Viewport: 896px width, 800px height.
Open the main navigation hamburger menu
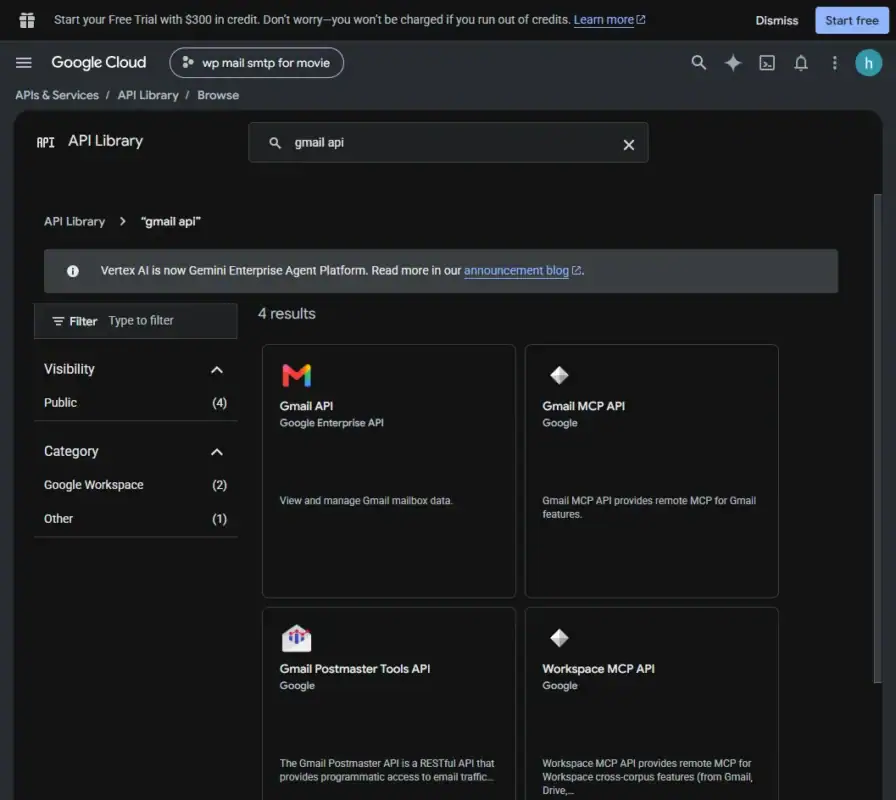23,62
